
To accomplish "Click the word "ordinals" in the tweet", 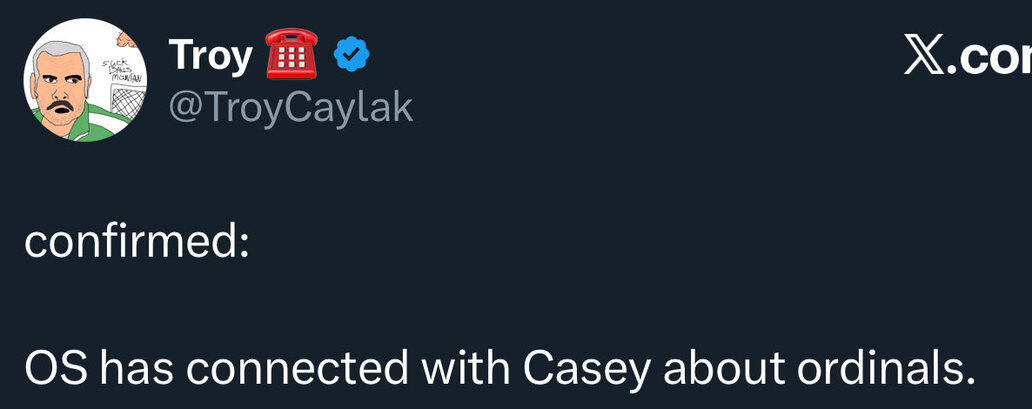I will pyautogui.click(x=885, y=370).
